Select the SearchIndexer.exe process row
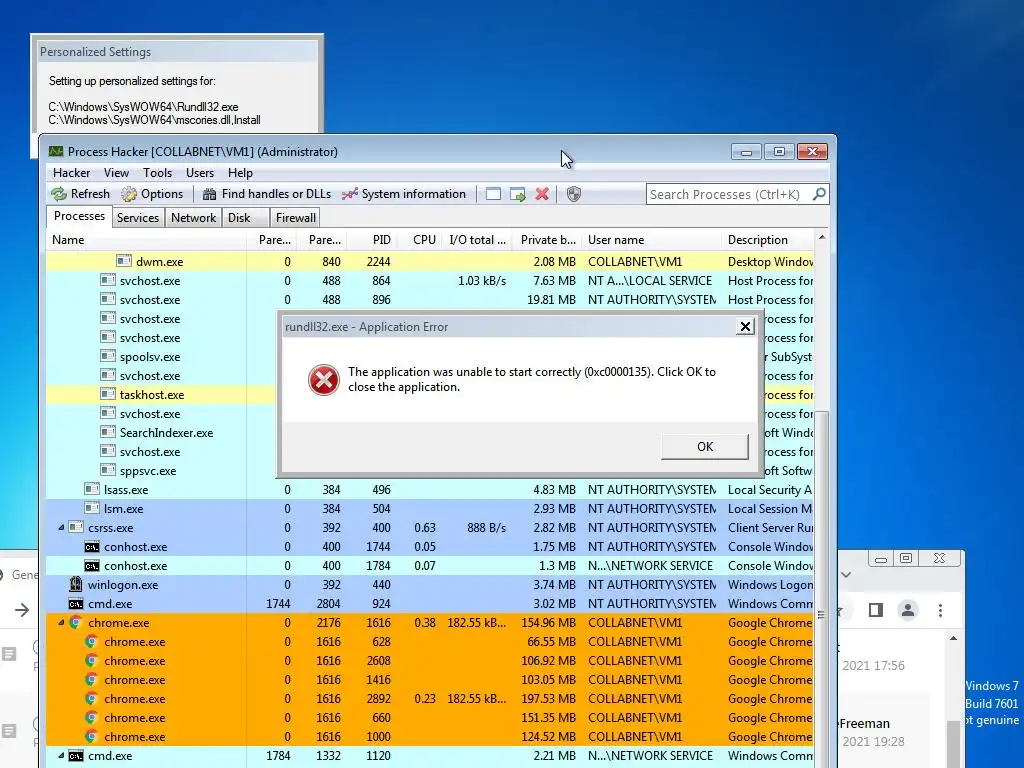This screenshot has width=1024, height=768. pyautogui.click(x=161, y=432)
